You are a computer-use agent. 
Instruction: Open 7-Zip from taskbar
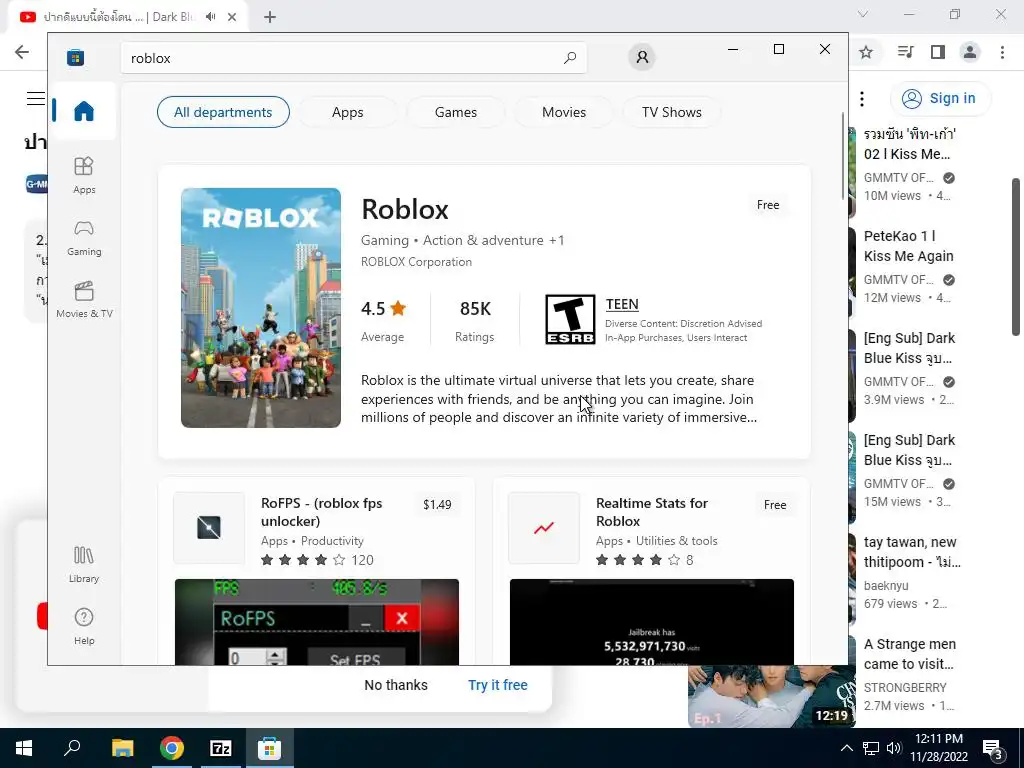pyautogui.click(x=221, y=748)
